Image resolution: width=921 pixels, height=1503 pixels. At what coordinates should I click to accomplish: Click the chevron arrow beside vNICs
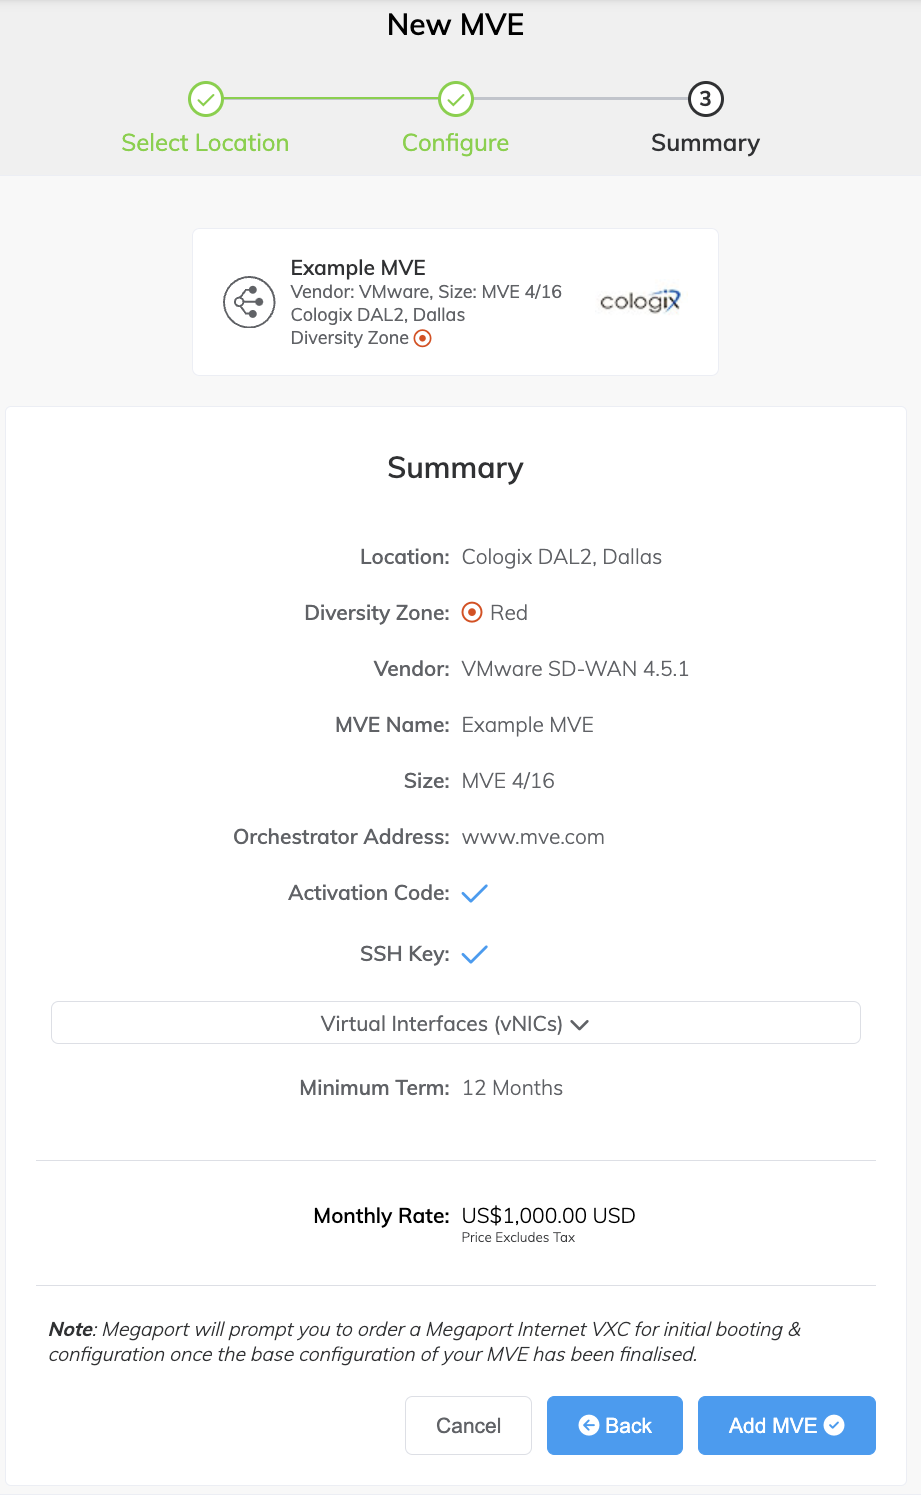tap(580, 1025)
